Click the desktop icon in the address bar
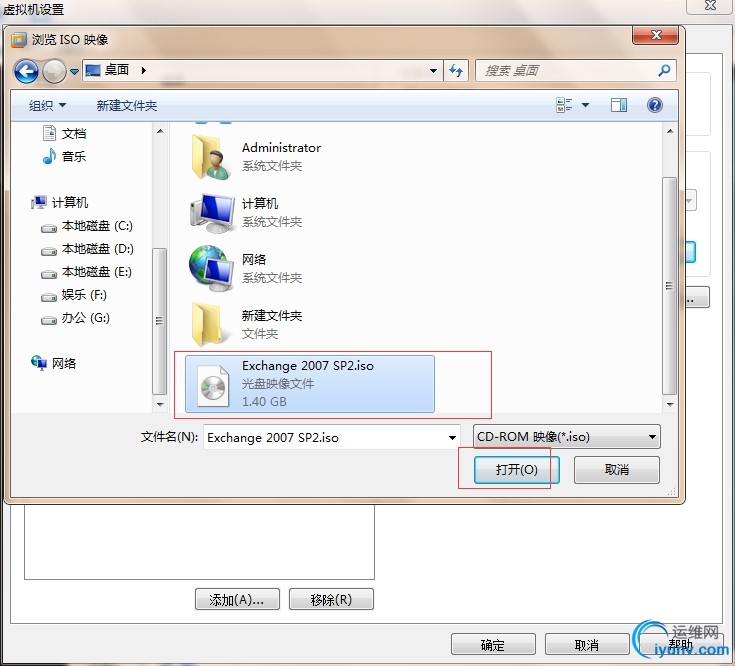 pos(93,70)
